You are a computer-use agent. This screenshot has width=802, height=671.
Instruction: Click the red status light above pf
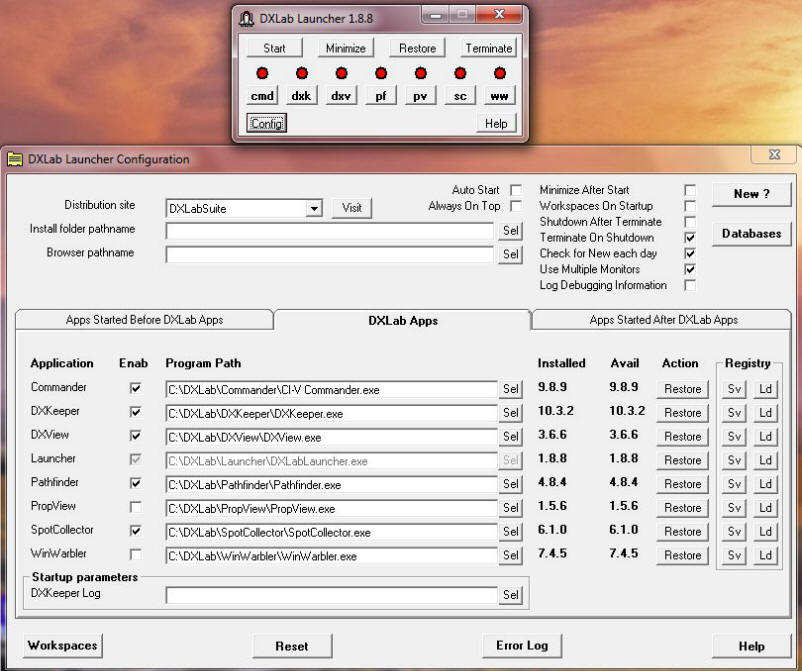pyautogui.click(x=381, y=73)
